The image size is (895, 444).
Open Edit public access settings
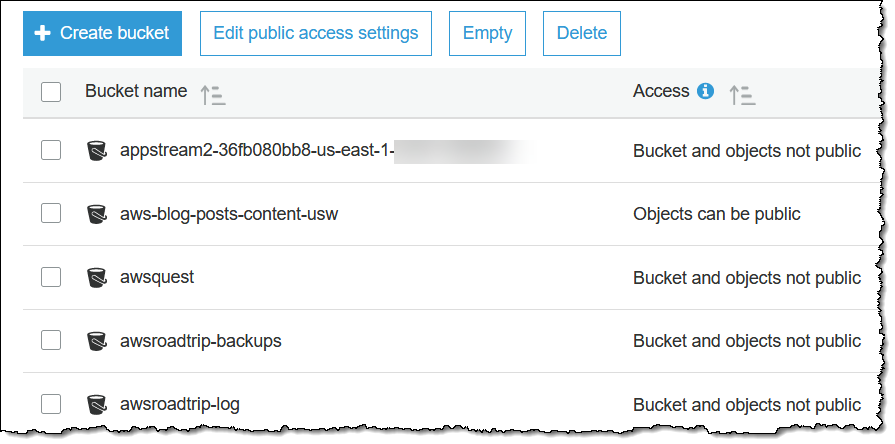tap(315, 33)
